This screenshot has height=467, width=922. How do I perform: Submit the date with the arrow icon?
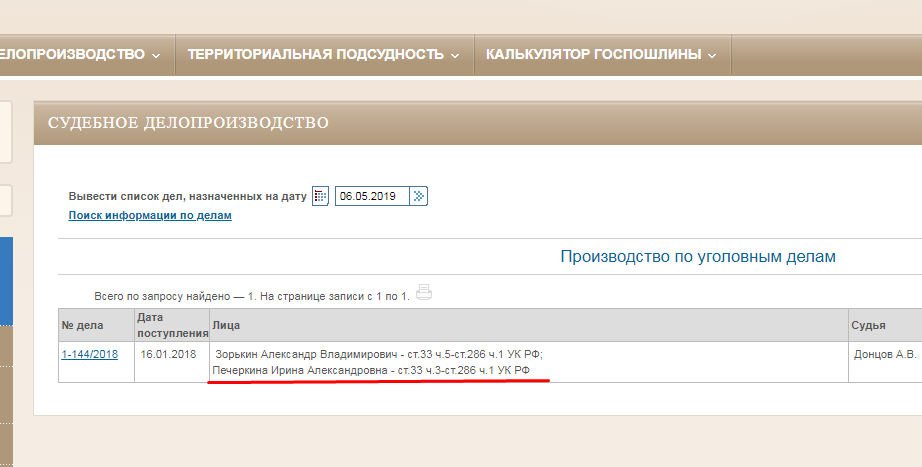pos(419,196)
